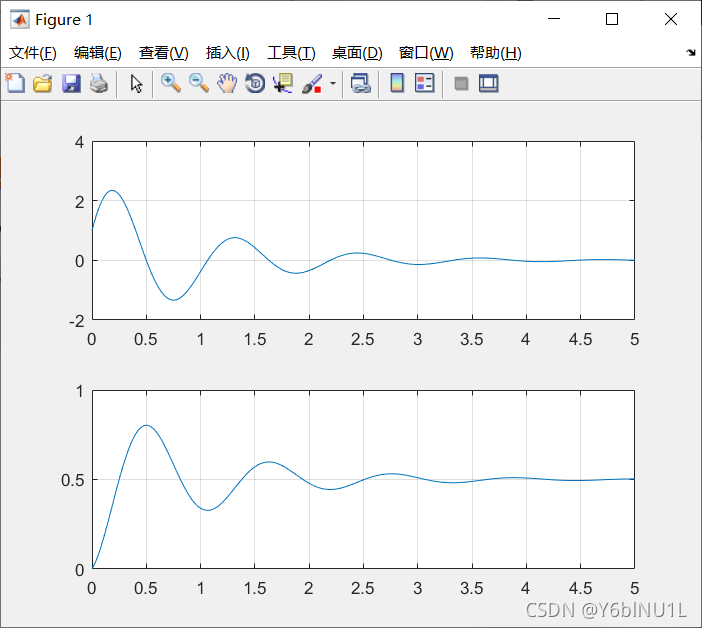Image resolution: width=702 pixels, height=628 pixels.
Task: Close the Figure 1 window
Action: [671, 19]
